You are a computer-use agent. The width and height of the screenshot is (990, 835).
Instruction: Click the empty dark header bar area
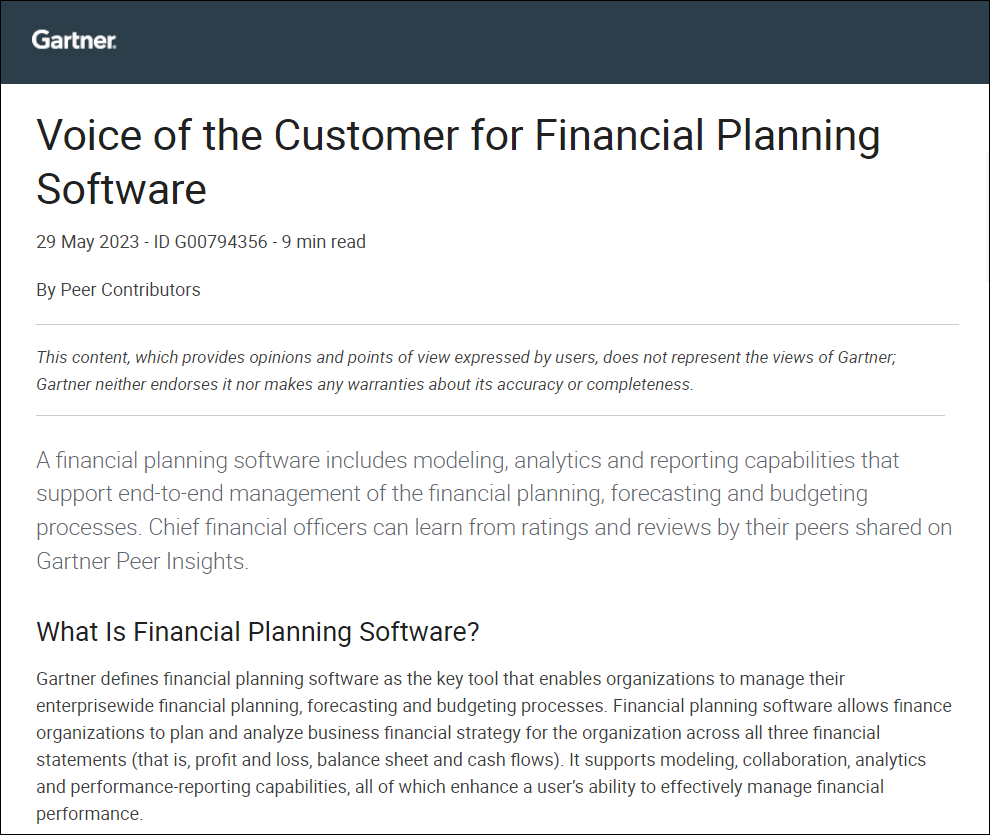coord(550,40)
